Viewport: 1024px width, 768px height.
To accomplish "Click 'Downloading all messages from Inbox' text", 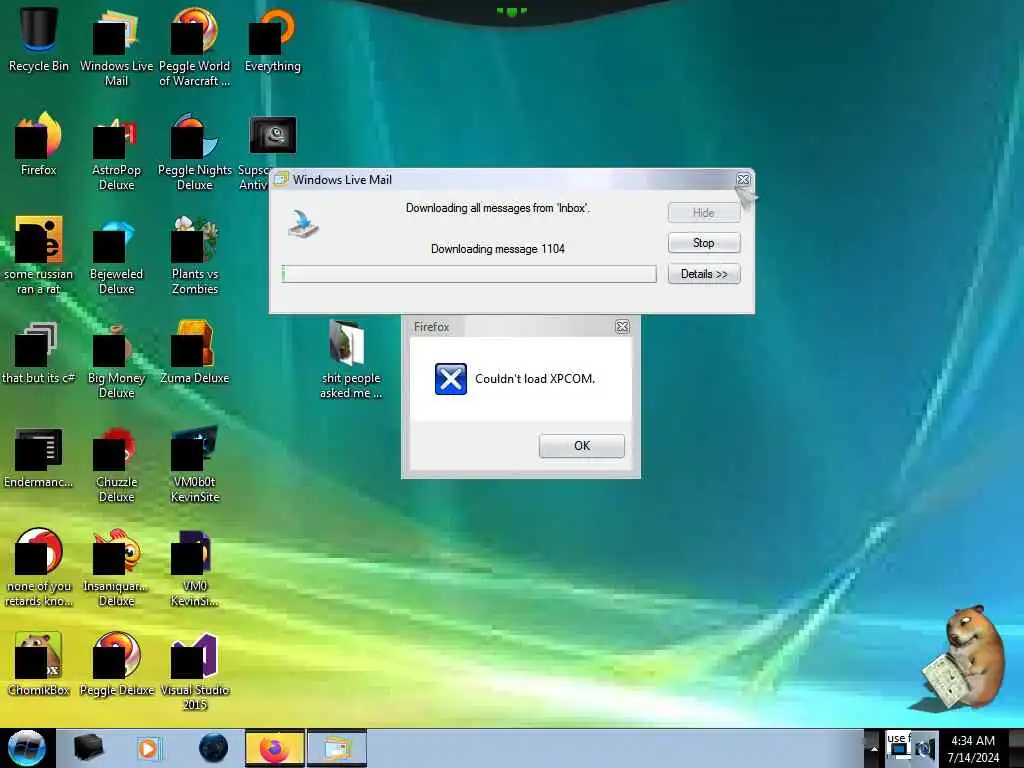I will (498, 208).
